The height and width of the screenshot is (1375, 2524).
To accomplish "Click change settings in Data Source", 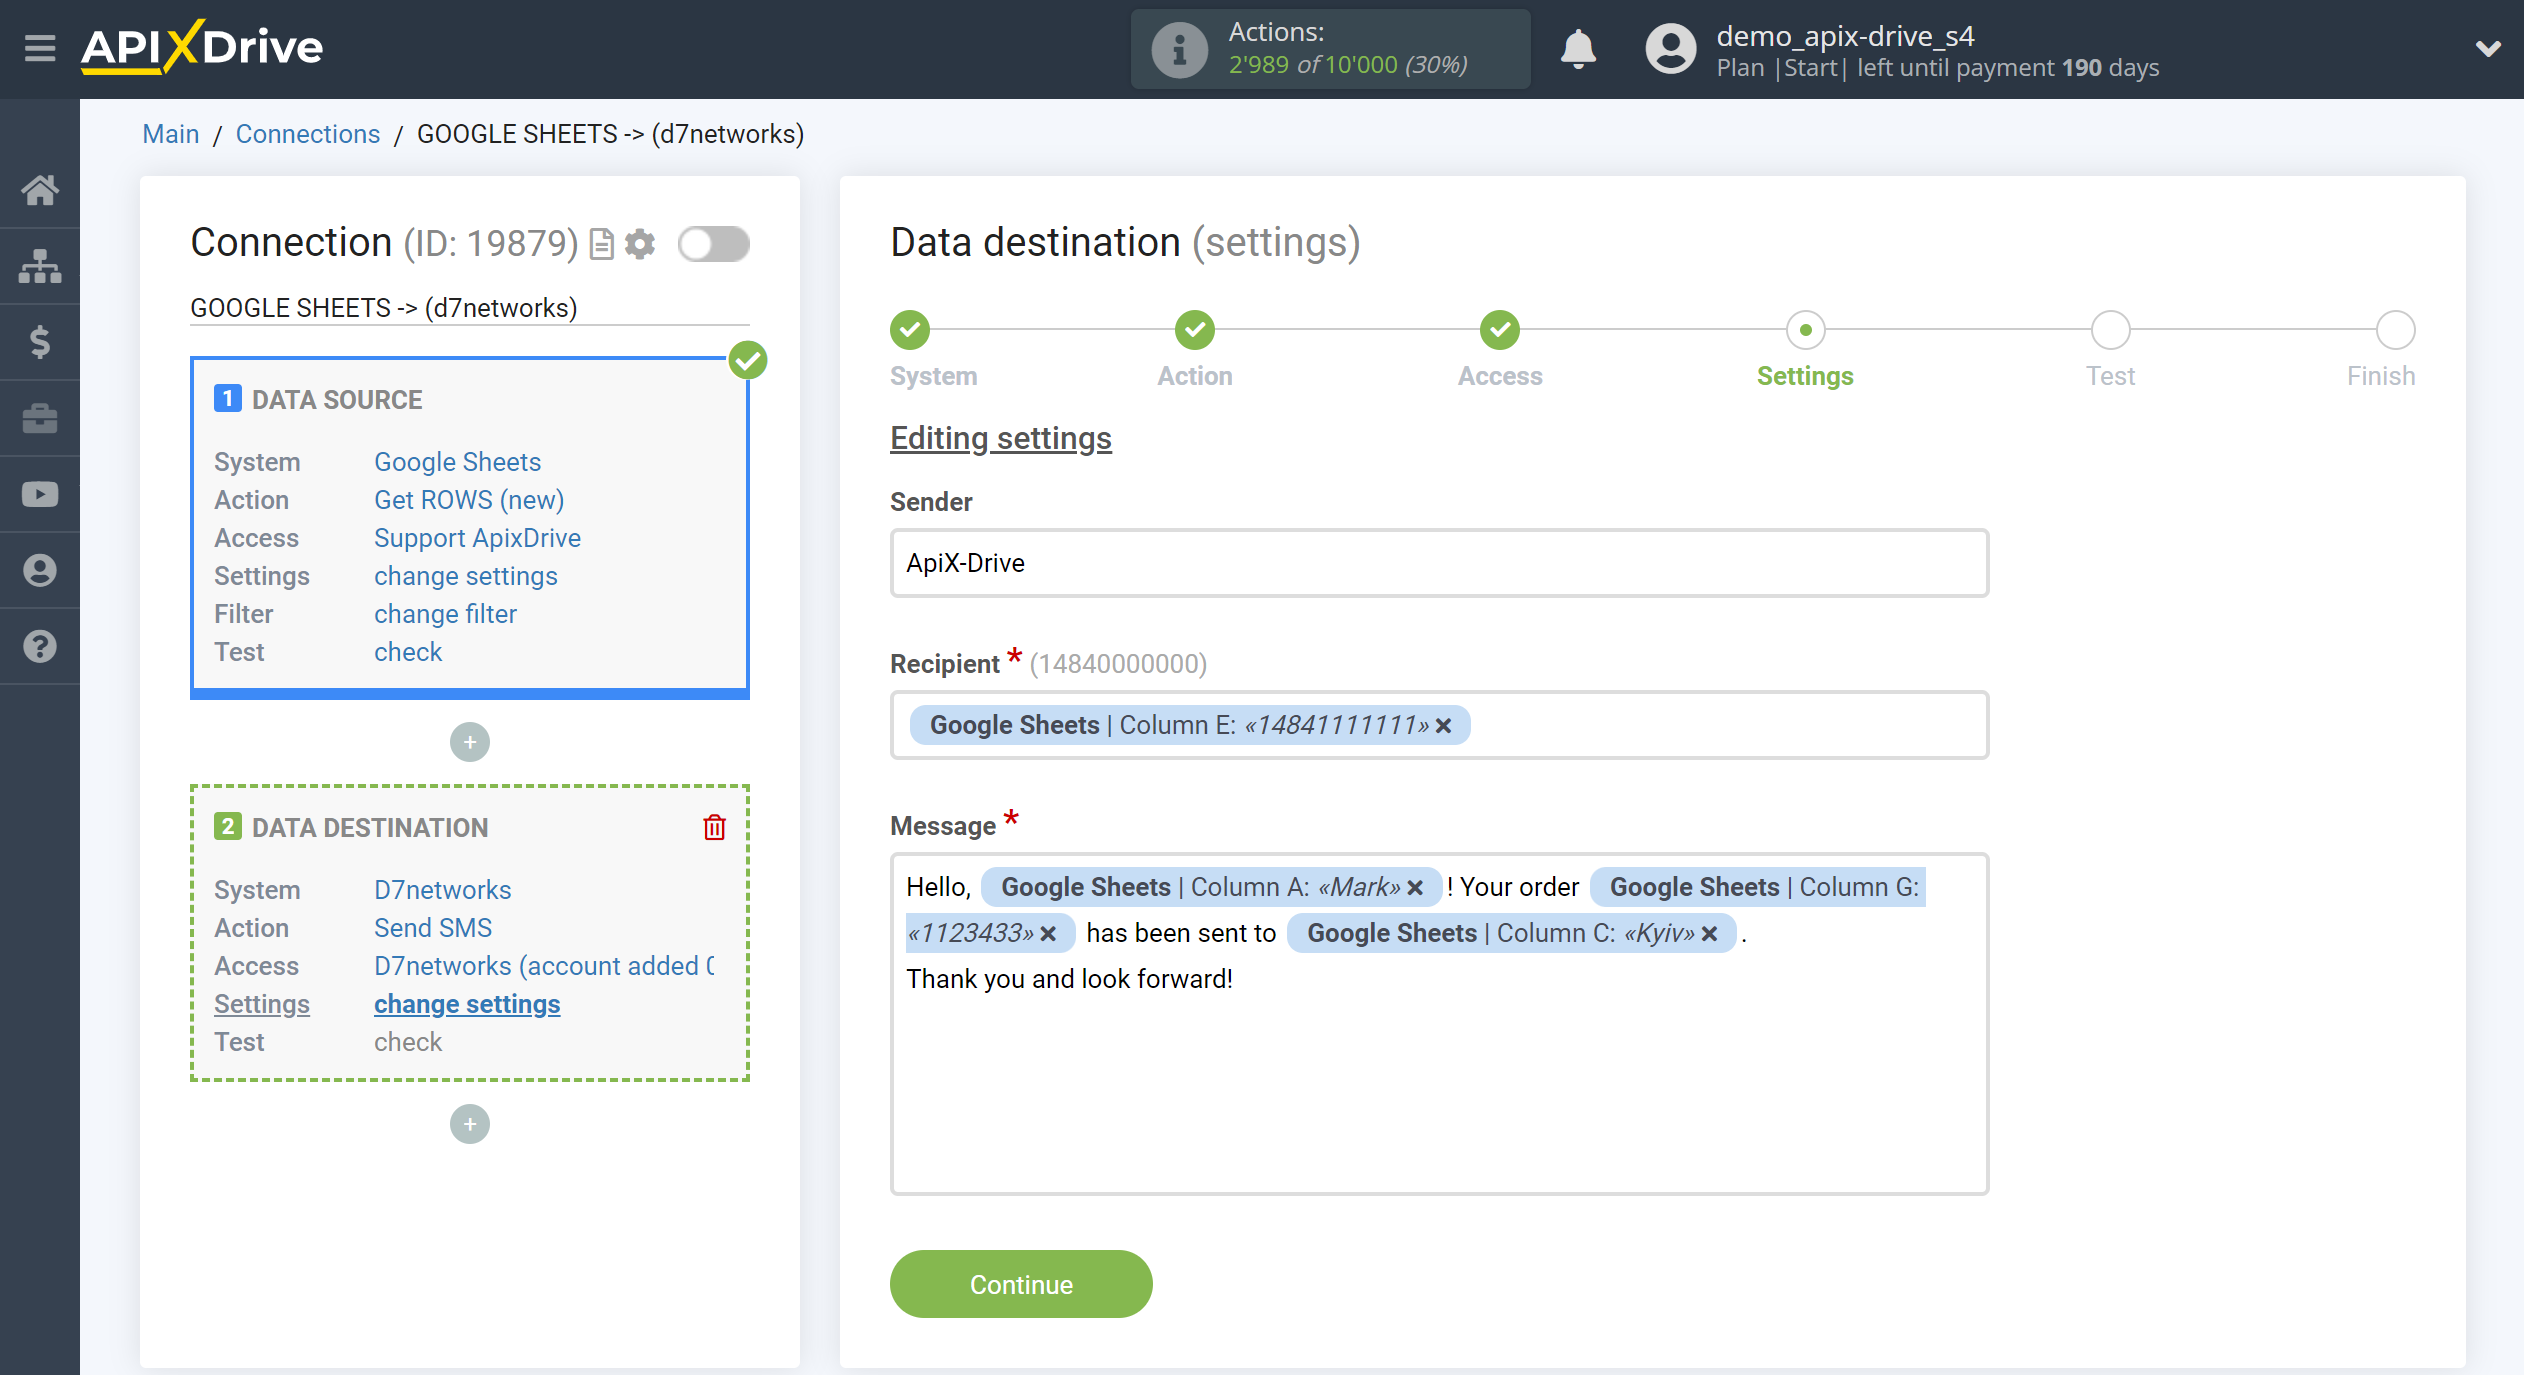I will point(466,576).
